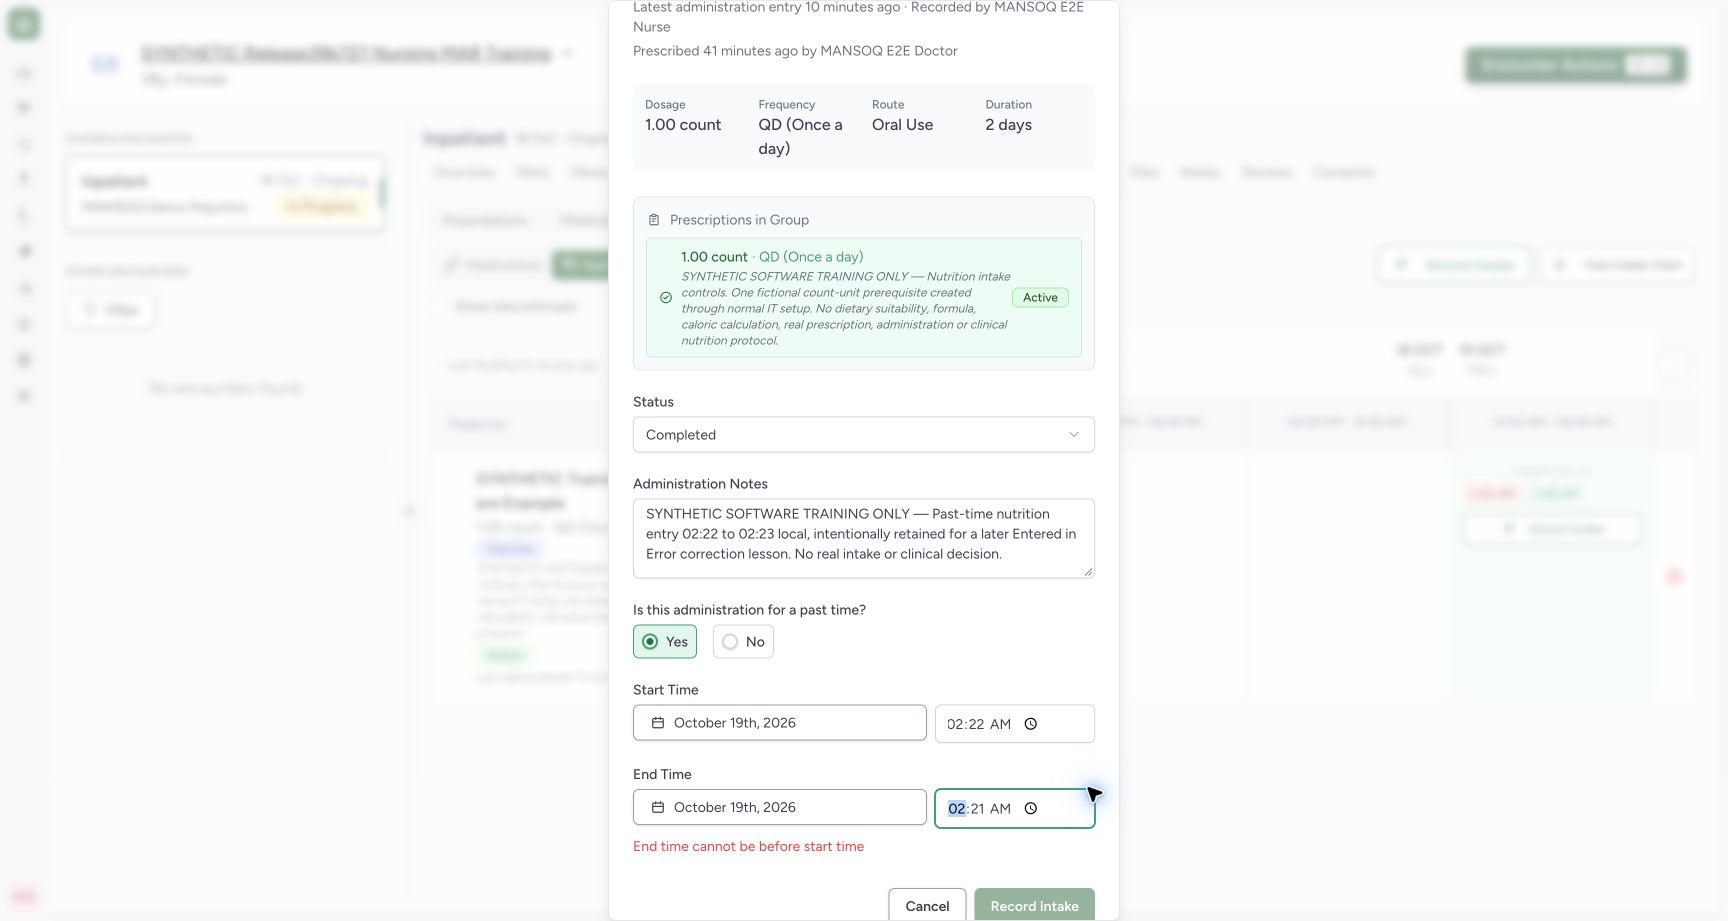Viewport: 1728px width, 921px height.
Task: Click the "End Time" label
Action: [x=662, y=774]
